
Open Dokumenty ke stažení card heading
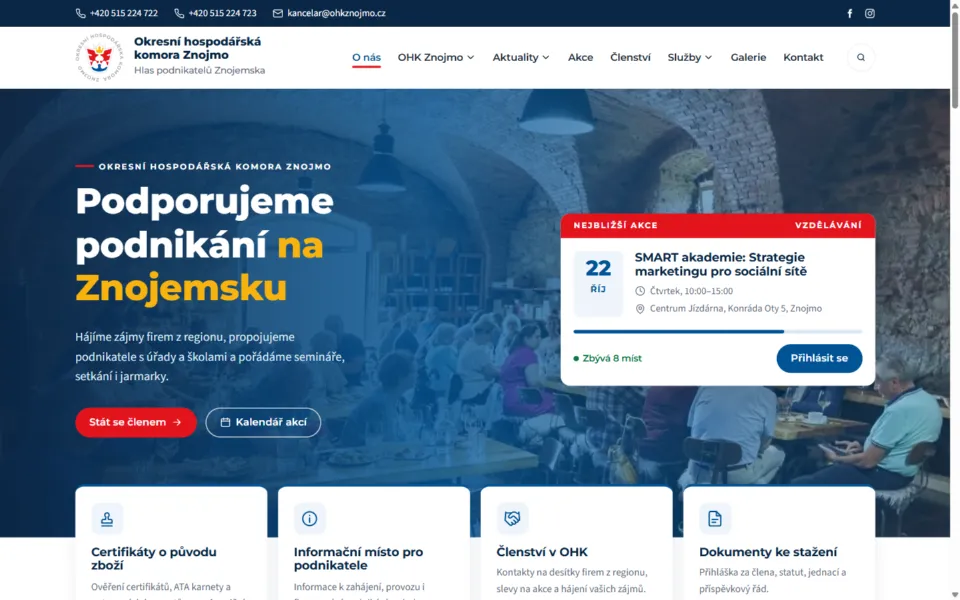(768, 552)
